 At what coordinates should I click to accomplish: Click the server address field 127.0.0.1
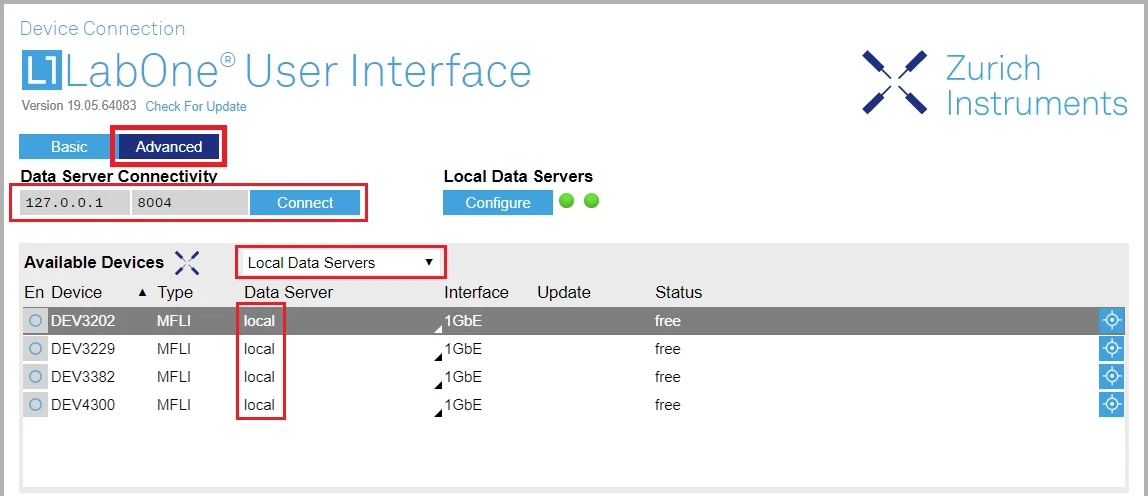coord(75,203)
